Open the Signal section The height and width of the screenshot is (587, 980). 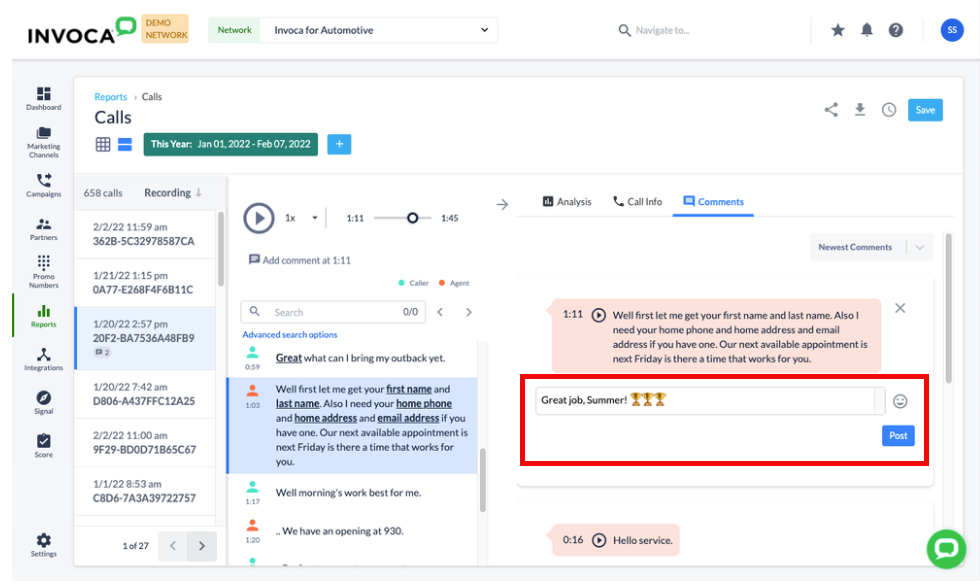43,403
